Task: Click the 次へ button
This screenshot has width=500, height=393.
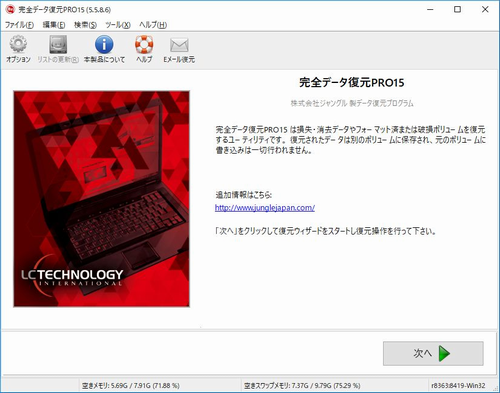Action: (x=433, y=353)
